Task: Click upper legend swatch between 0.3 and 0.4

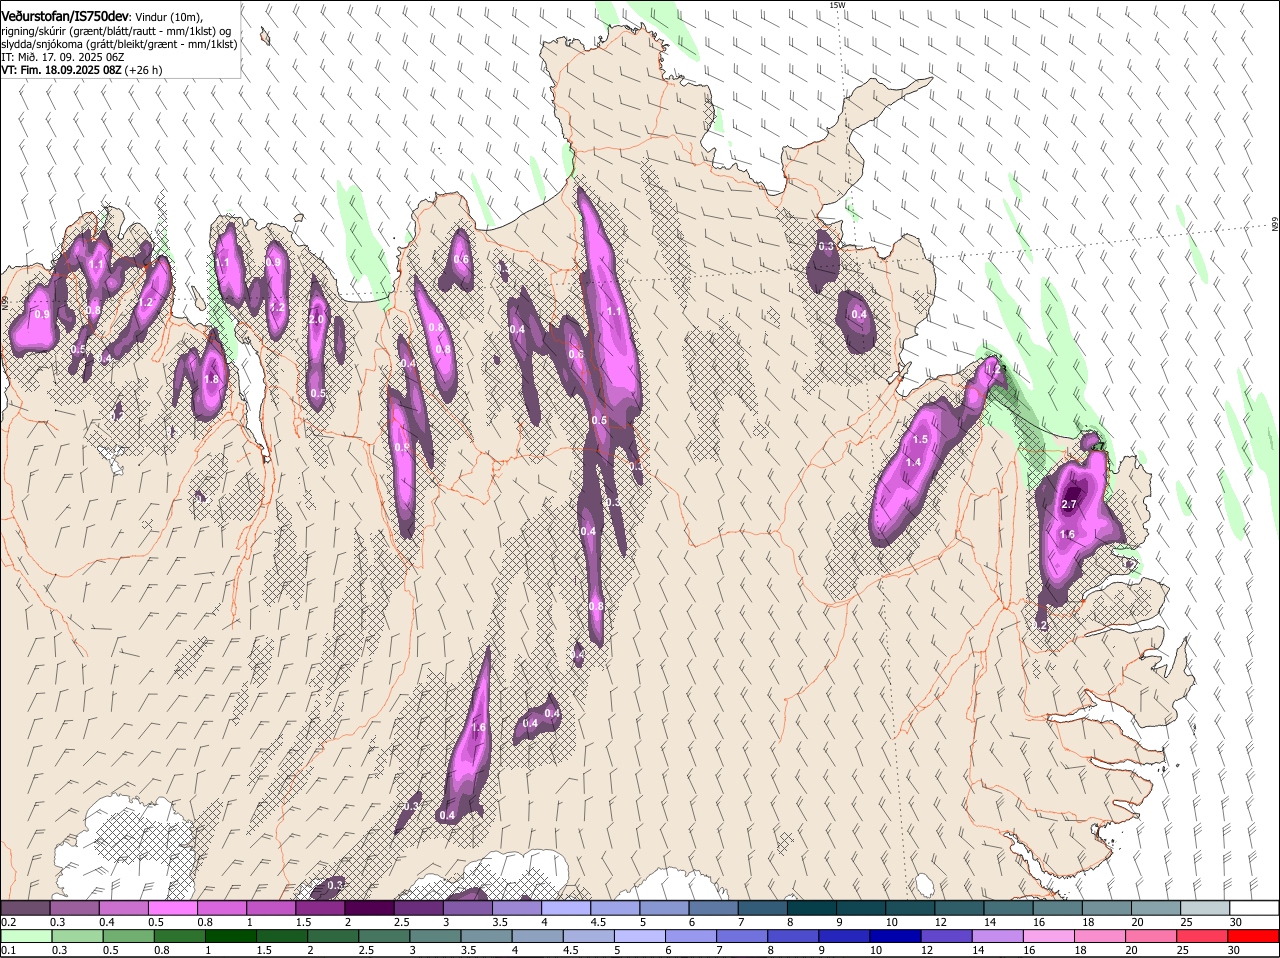Action: 74,907
